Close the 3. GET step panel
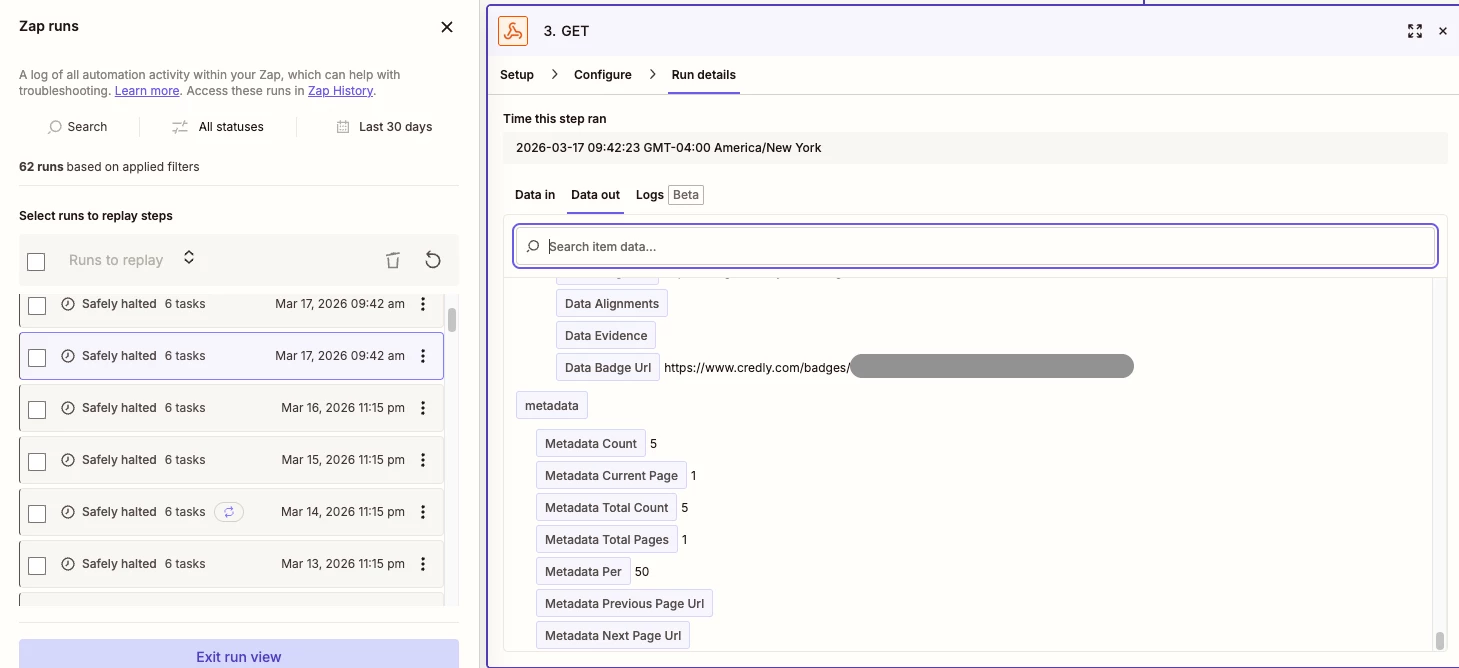Viewport: 1459px width, 668px height. [x=1443, y=31]
